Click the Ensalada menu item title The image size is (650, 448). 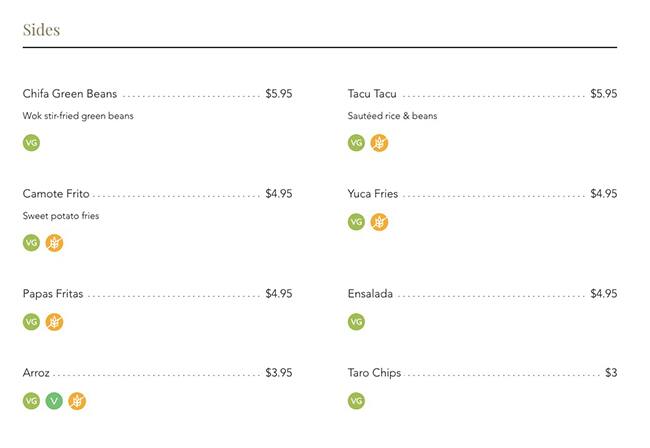pyautogui.click(x=370, y=294)
